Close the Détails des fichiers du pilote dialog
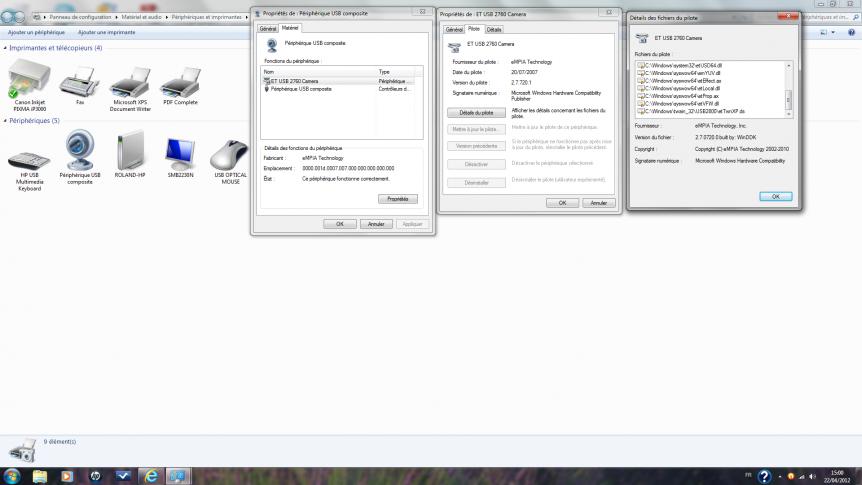This screenshot has height=485, width=862. 788,16
